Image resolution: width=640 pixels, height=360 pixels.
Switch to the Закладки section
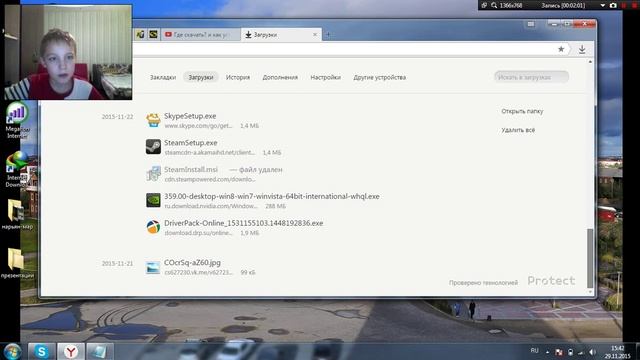pyautogui.click(x=163, y=77)
